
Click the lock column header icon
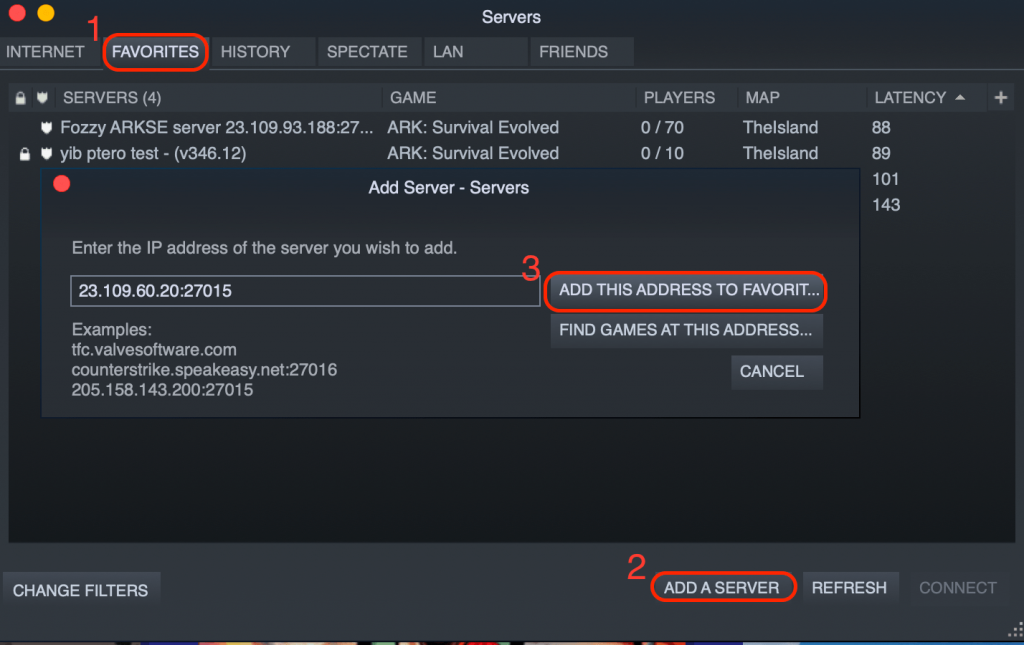point(22,97)
